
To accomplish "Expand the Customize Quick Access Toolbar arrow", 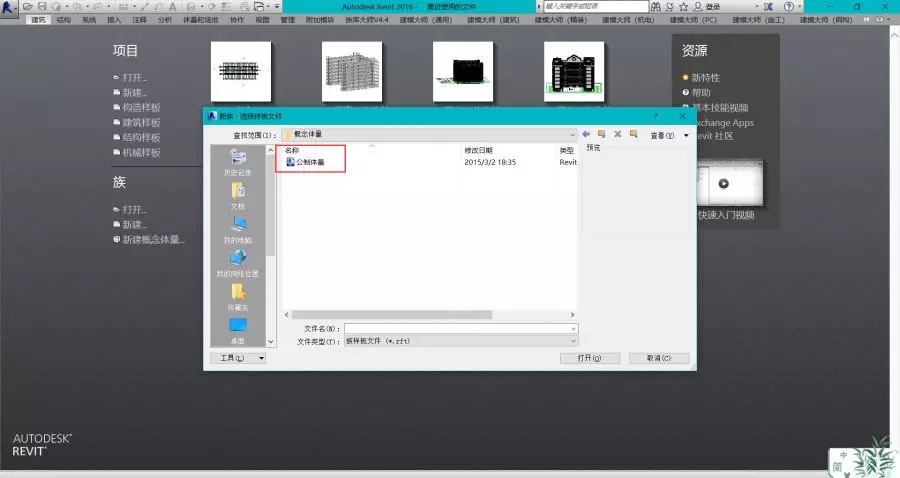I will (277, 6).
